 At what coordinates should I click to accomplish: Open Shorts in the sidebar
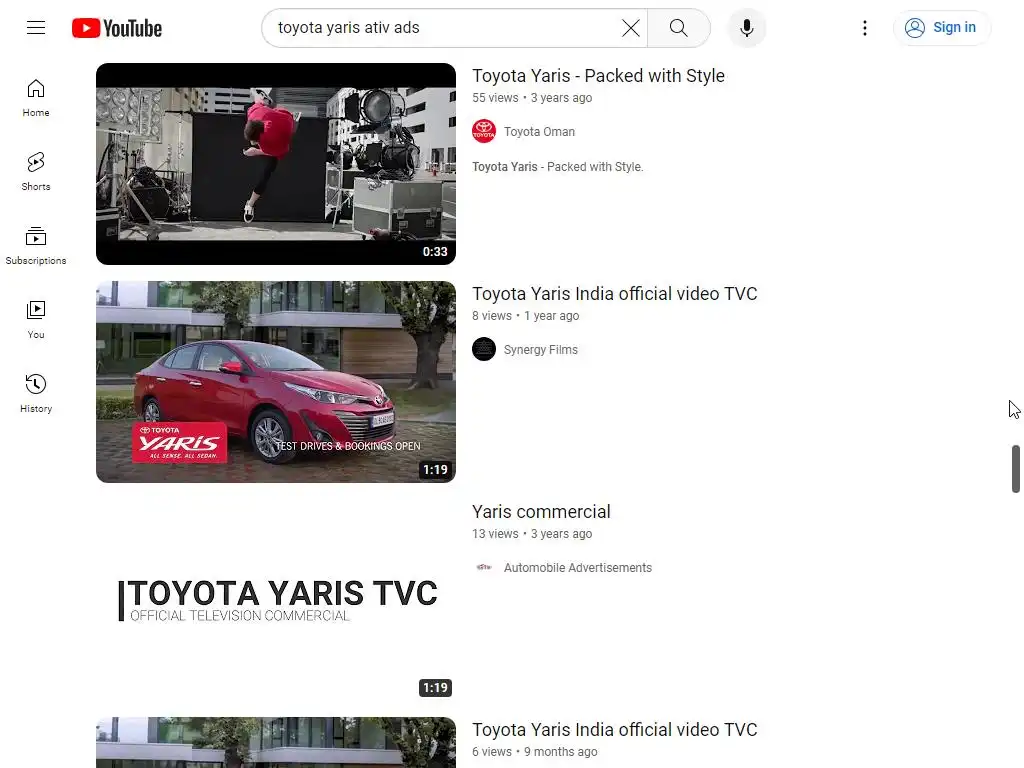pos(36,172)
